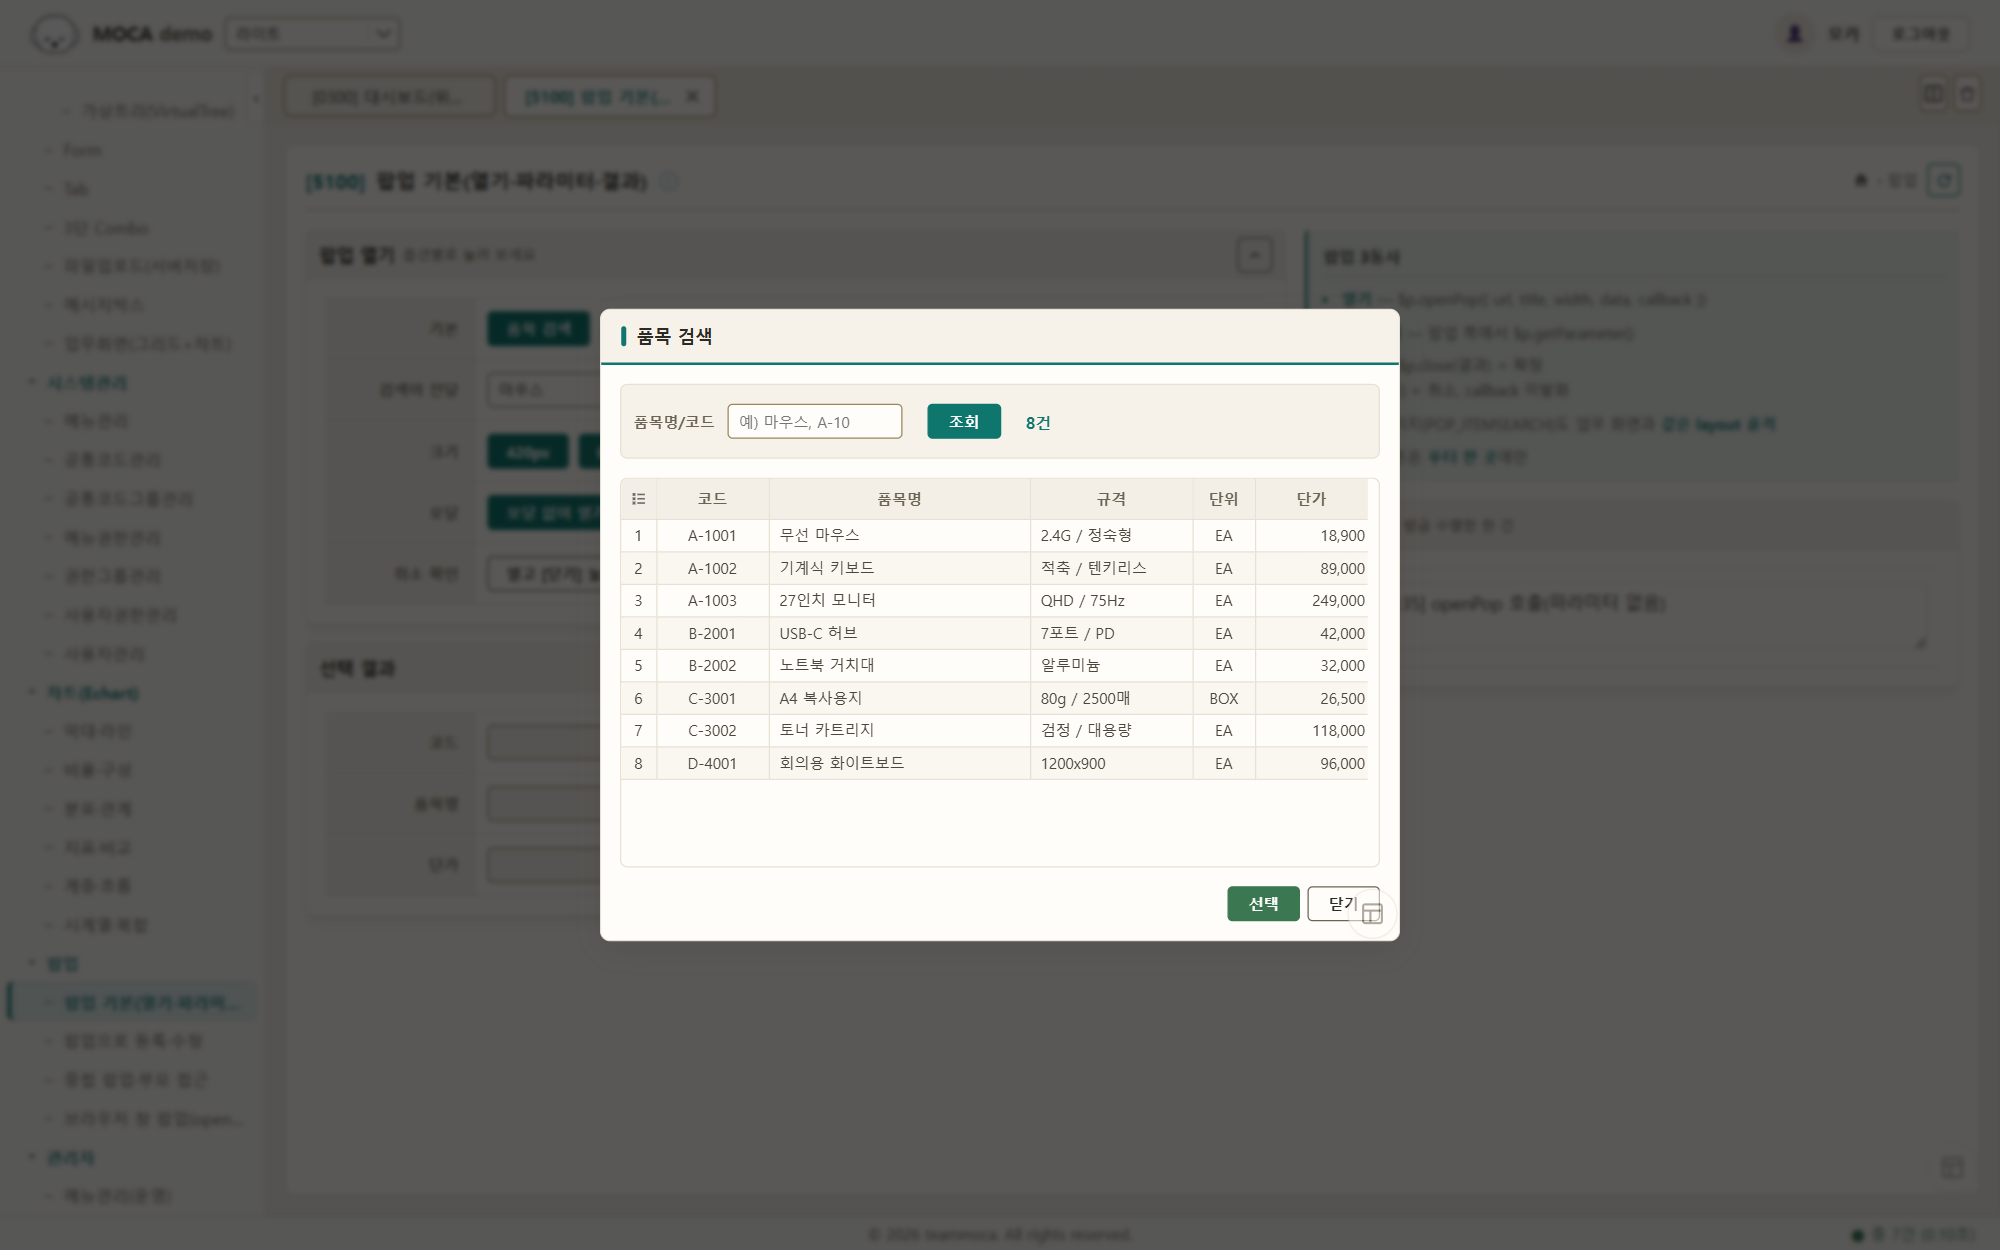Click the 알루미늄 spec cell

[x=1111, y=666]
